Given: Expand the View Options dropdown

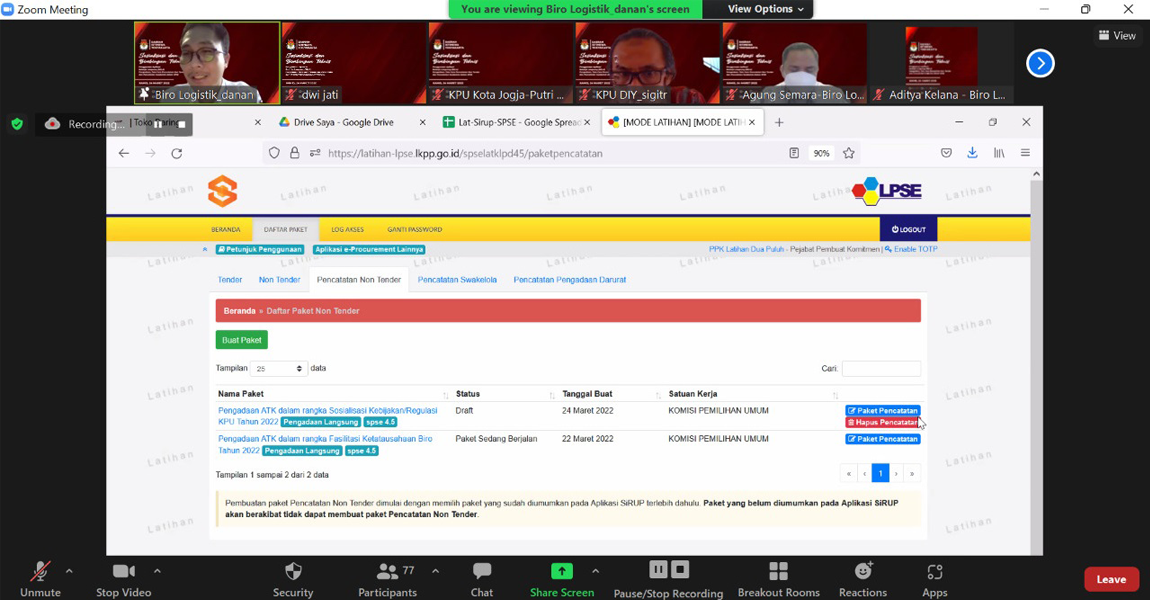Looking at the screenshot, I should click(765, 9).
